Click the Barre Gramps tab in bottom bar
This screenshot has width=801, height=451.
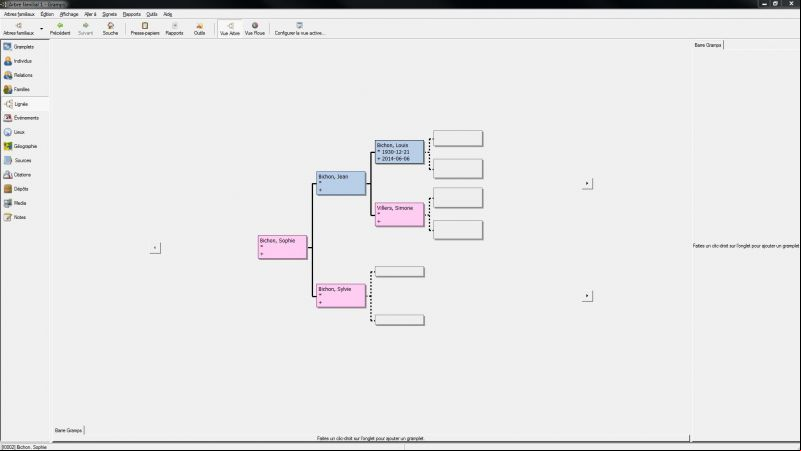[x=68, y=430]
